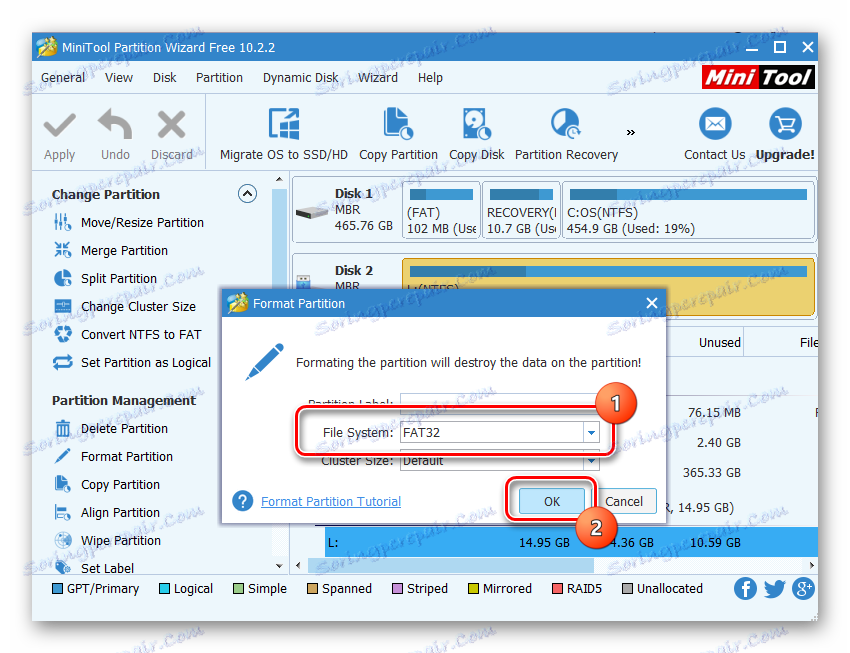This screenshot has width=850, height=653.
Task: Select the C:OS(NTFS) partition block
Action: pyautogui.click(x=688, y=210)
